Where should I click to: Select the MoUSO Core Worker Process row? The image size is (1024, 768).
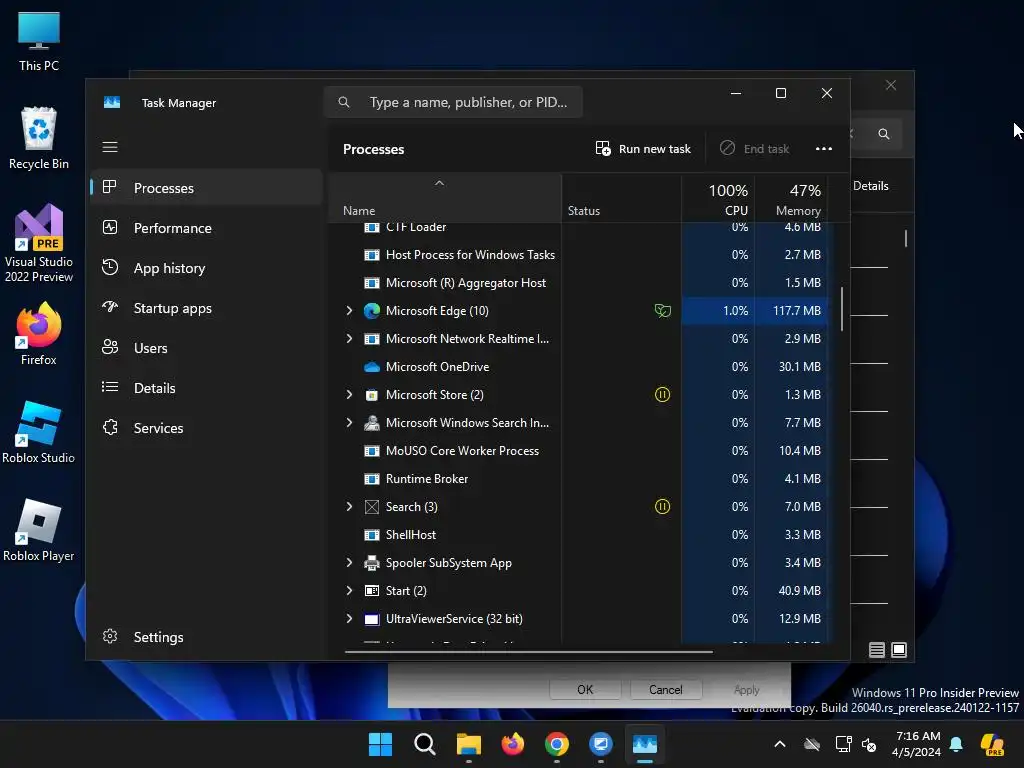[578, 451]
